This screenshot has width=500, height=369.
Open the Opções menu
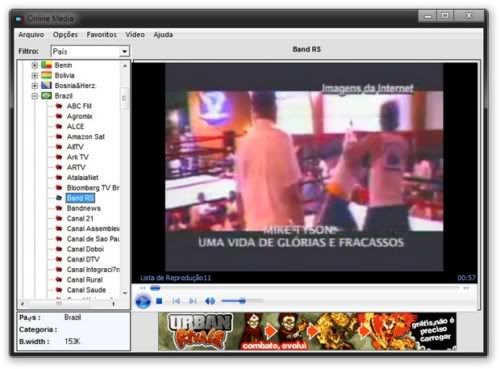click(65, 35)
